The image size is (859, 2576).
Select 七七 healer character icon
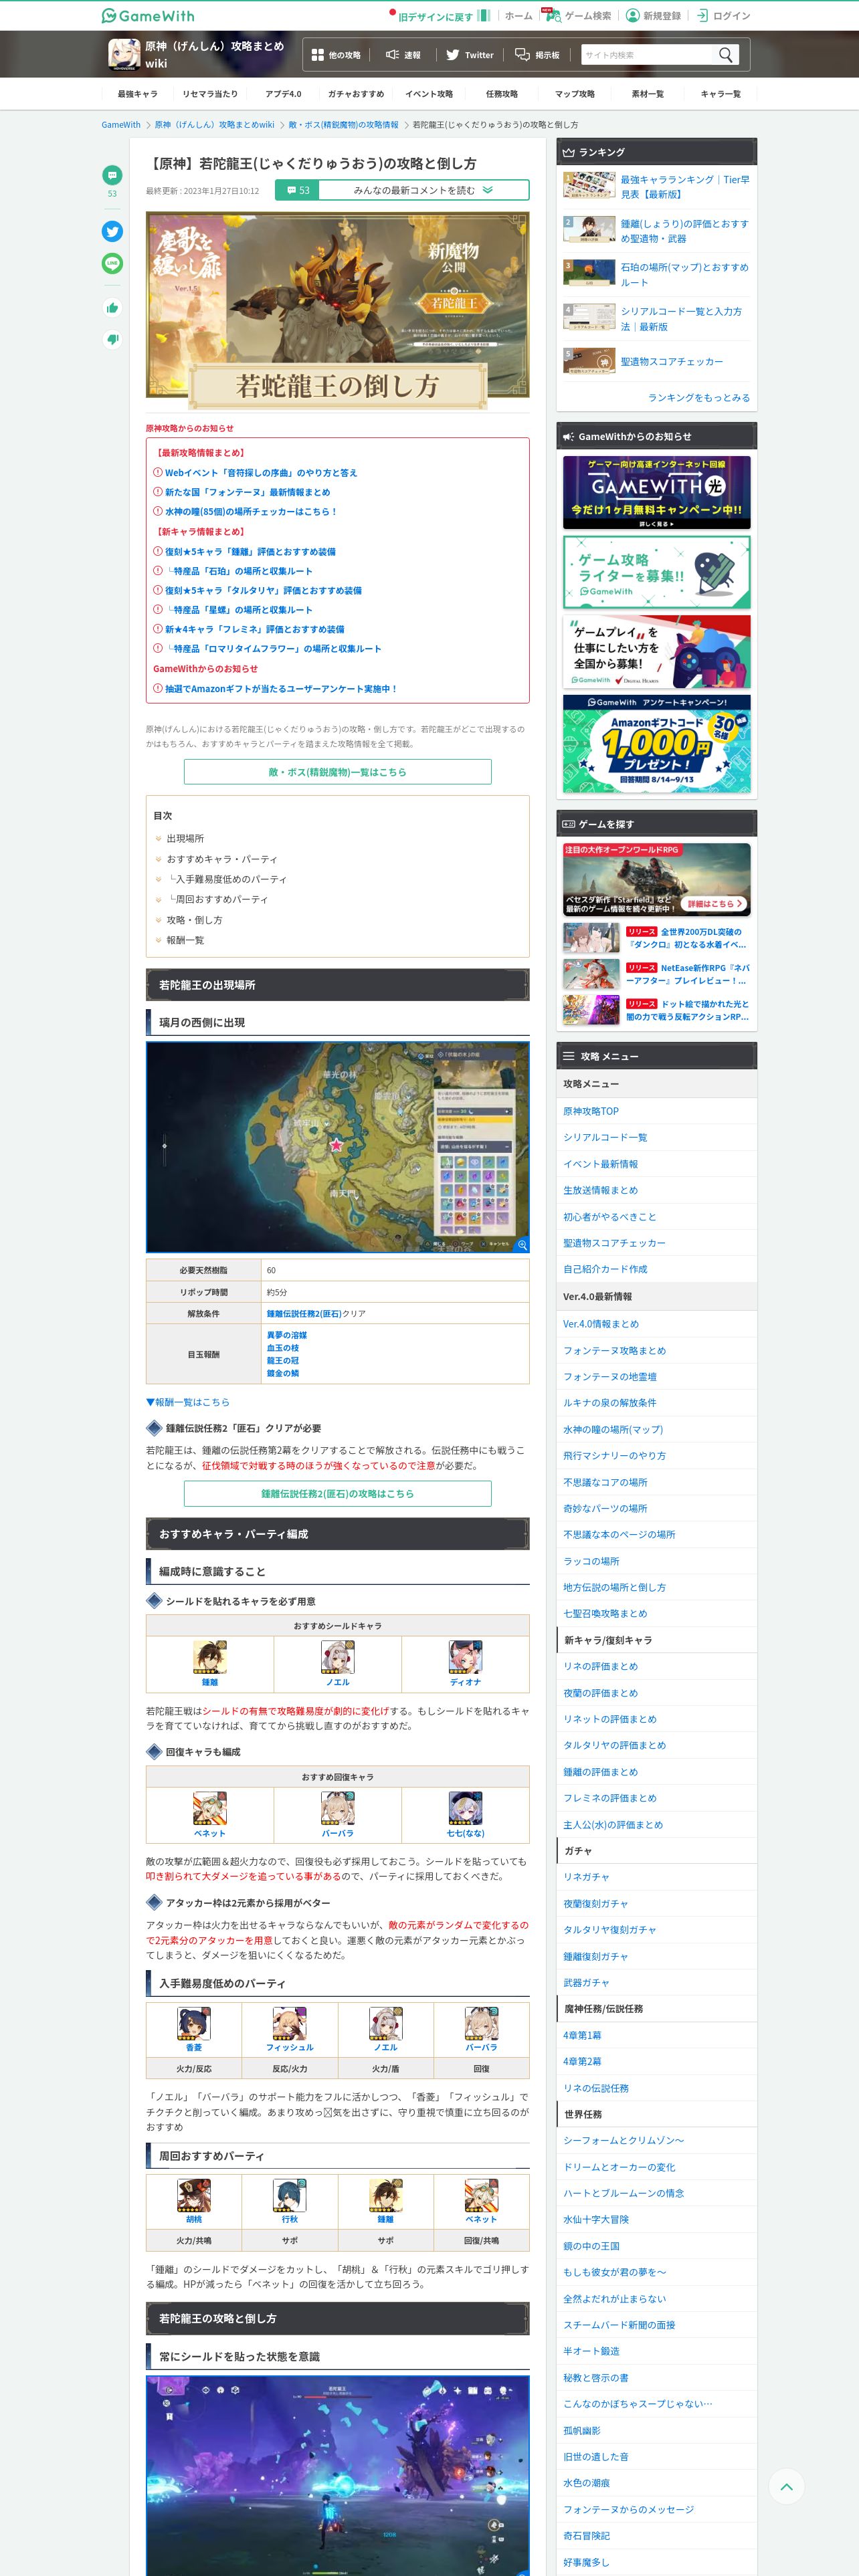coord(465,1808)
